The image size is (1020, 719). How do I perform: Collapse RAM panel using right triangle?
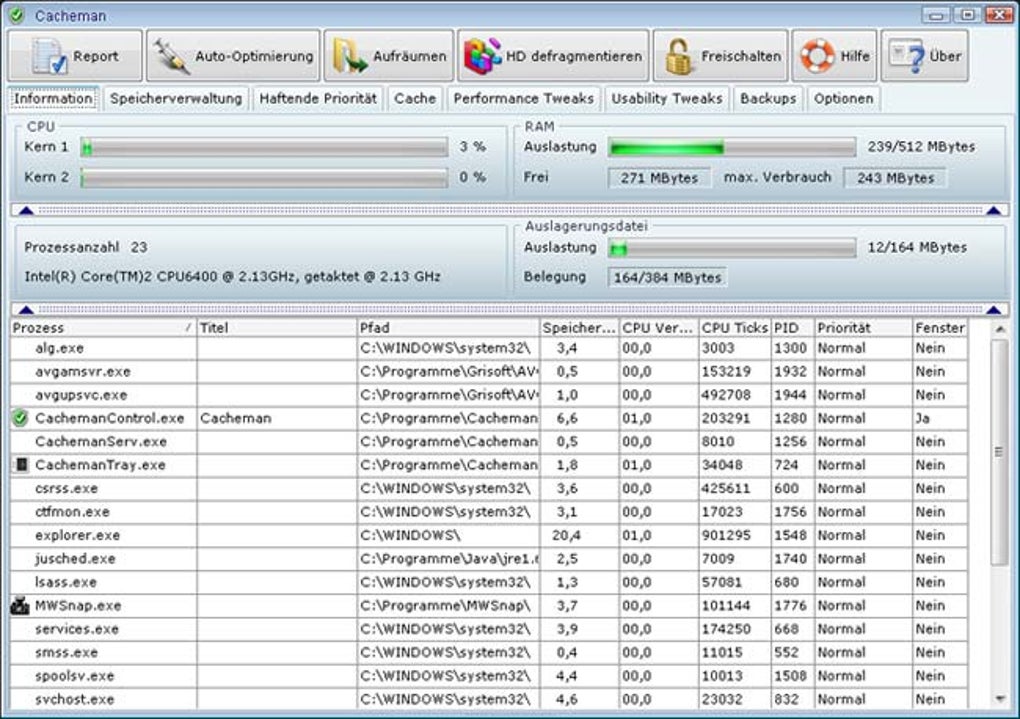click(993, 210)
